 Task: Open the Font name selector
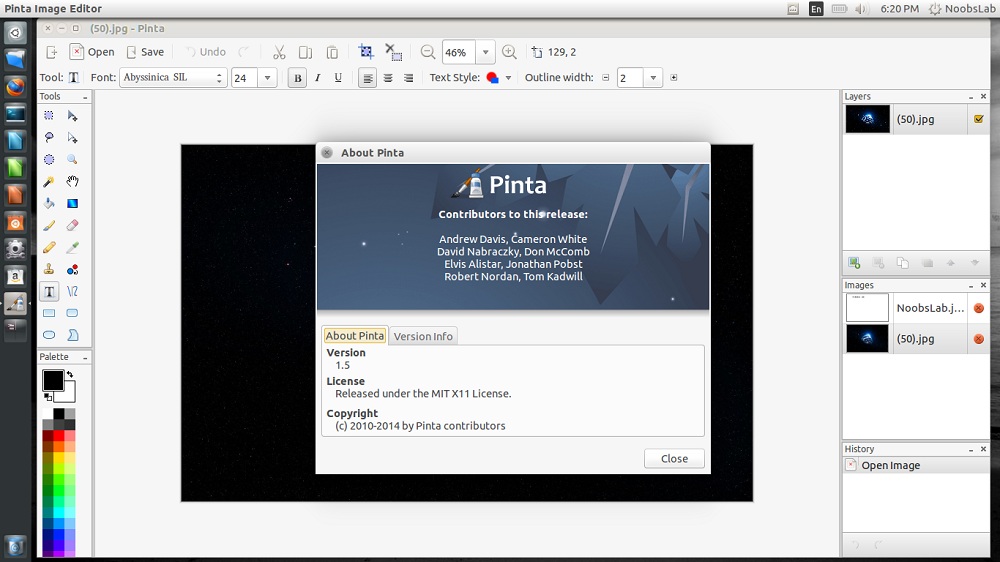[x=173, y=77]
